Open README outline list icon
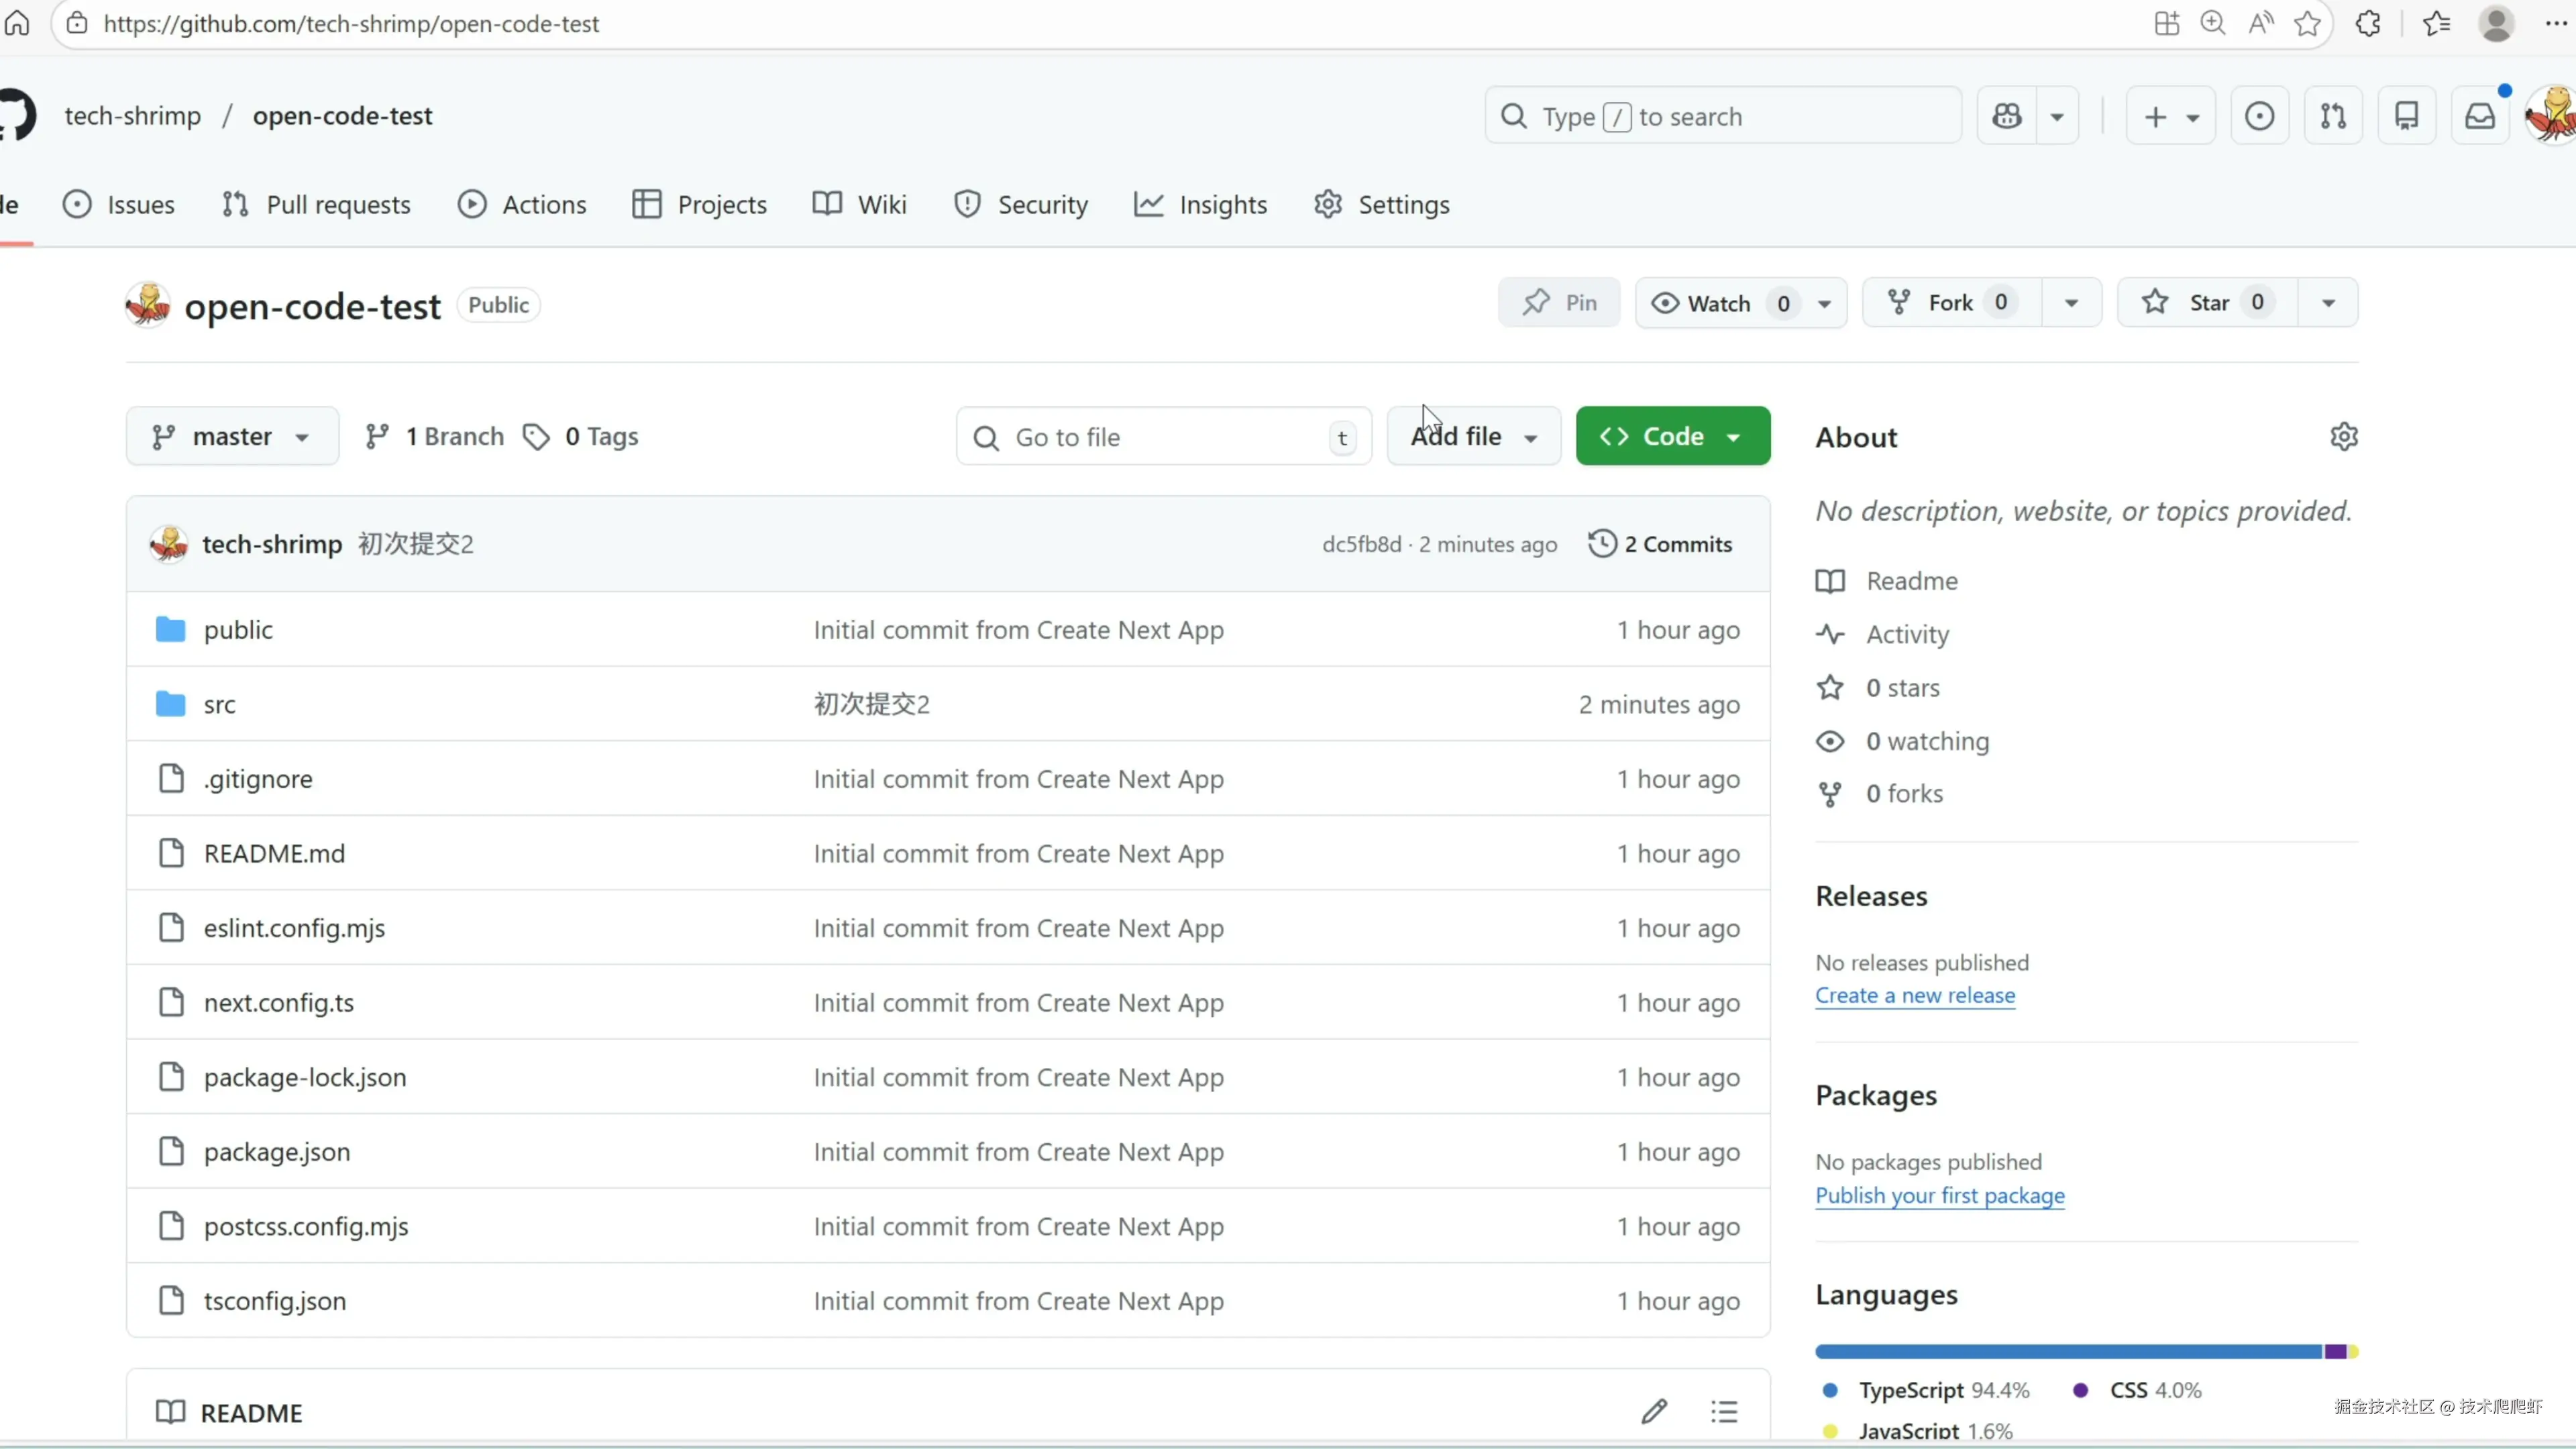The image size is (2576, 1449). click(x=1724, y=1411)
